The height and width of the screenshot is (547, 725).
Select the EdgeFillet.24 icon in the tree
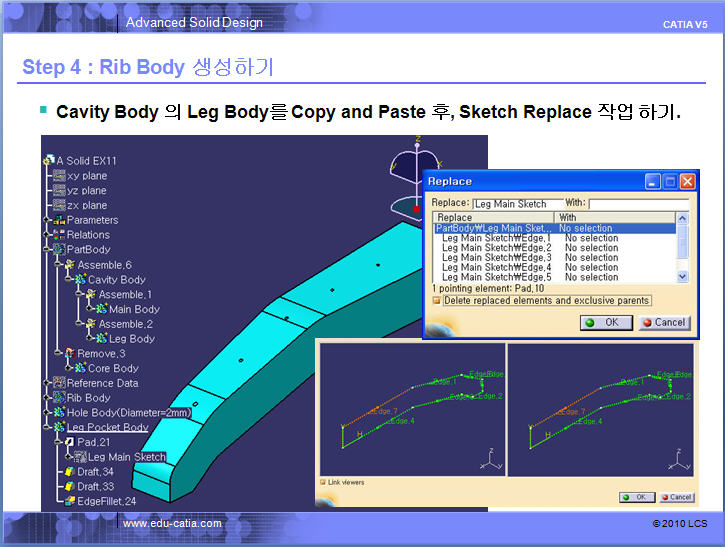(69, 500)
